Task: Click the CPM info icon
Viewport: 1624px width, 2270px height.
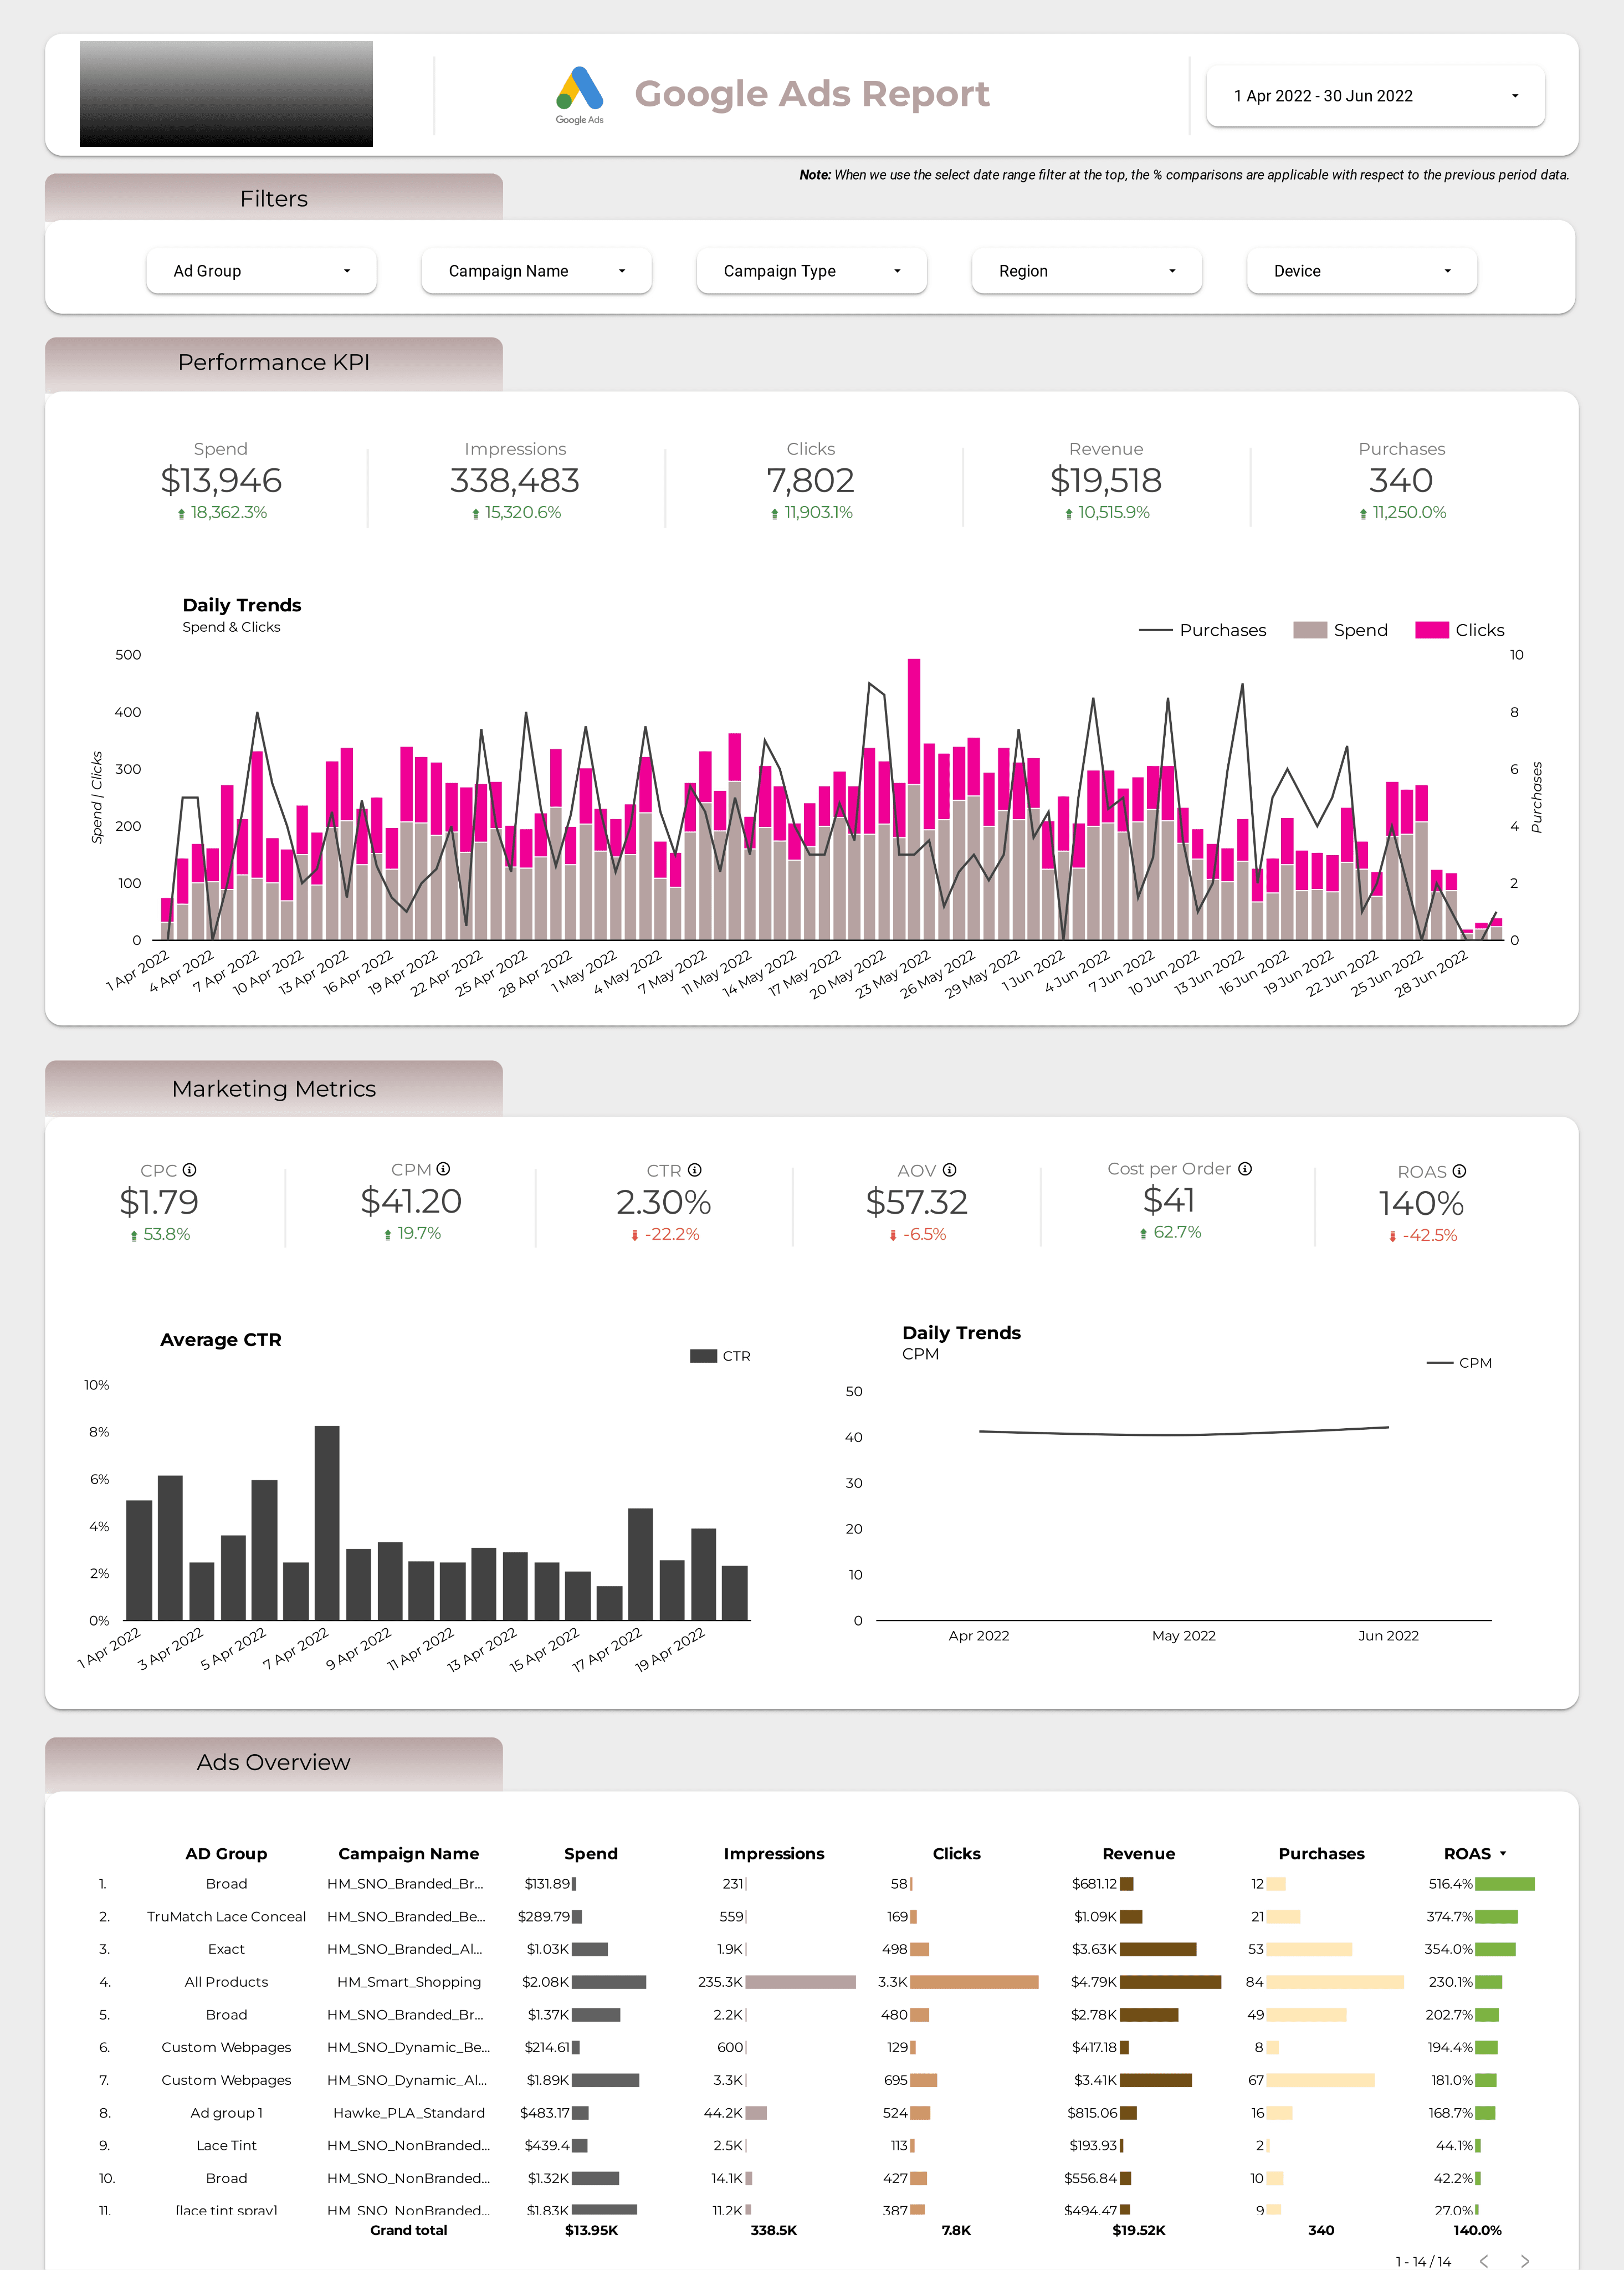Action: pos(444,1169)
